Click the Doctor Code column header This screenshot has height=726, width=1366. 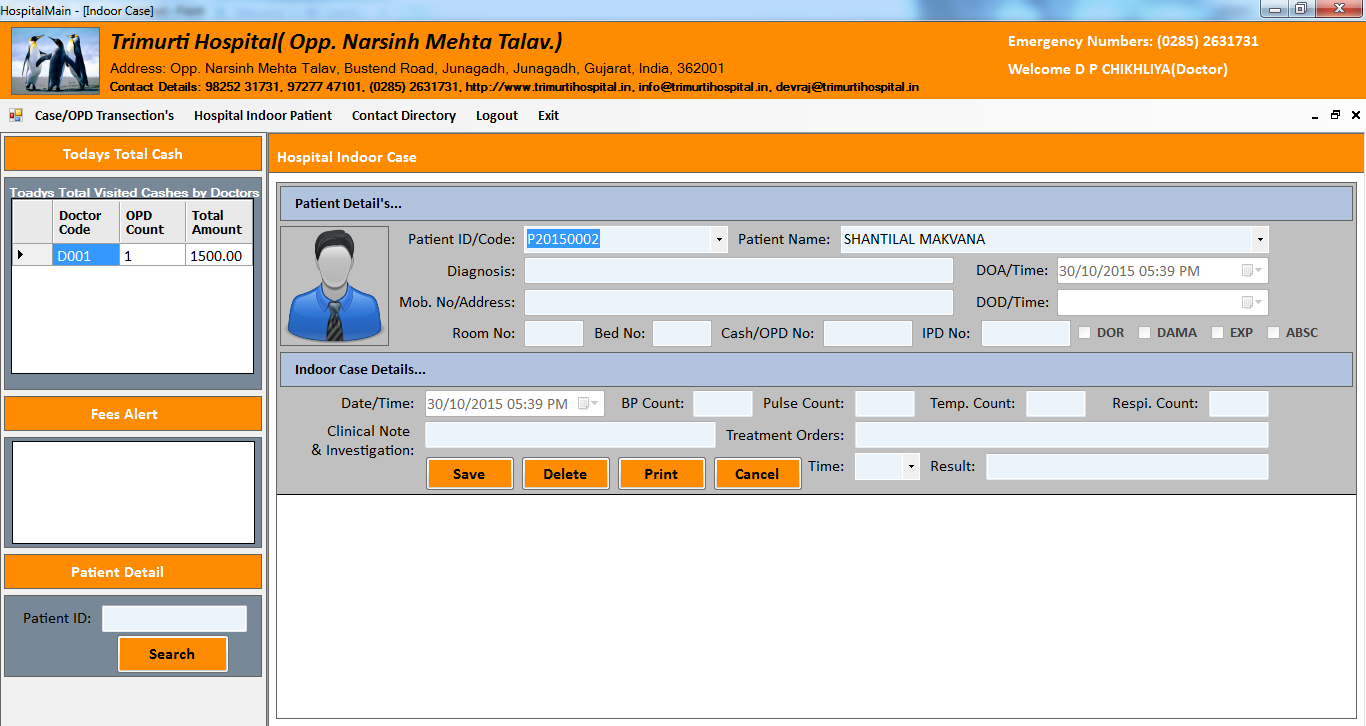pyautogui.click(x=85, y=222)
